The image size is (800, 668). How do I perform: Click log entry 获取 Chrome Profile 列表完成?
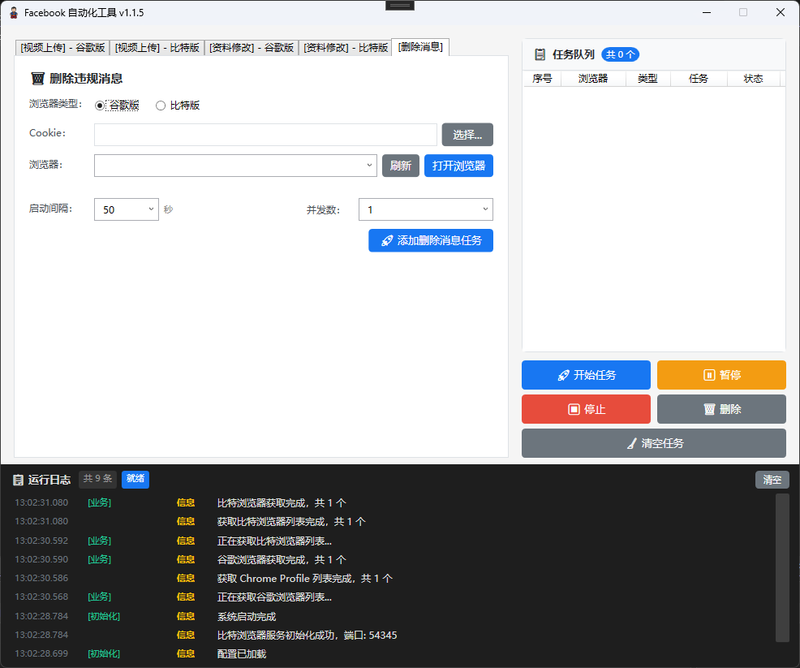click(x=305, y=578)
